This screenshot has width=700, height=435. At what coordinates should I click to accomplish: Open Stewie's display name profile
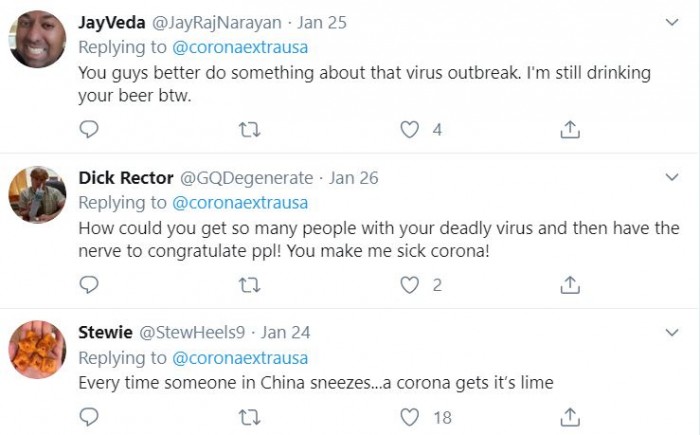[x=104, y=333]
